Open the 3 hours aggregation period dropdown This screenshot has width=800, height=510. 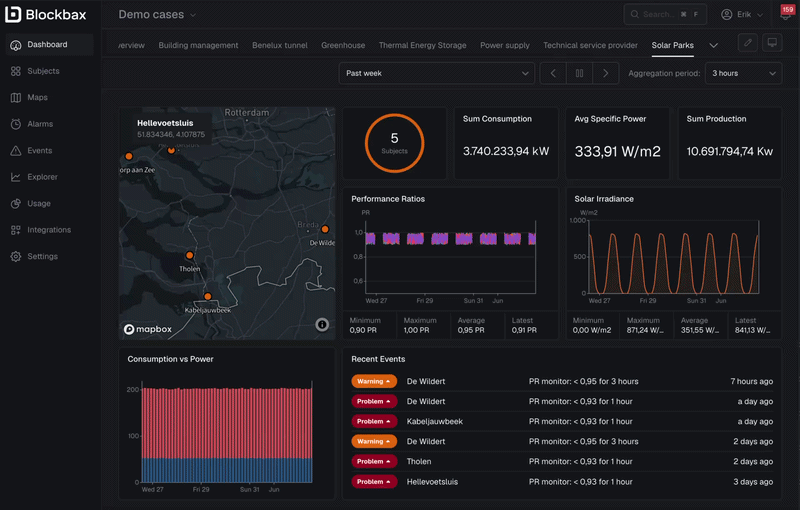[x=743, y=73]
